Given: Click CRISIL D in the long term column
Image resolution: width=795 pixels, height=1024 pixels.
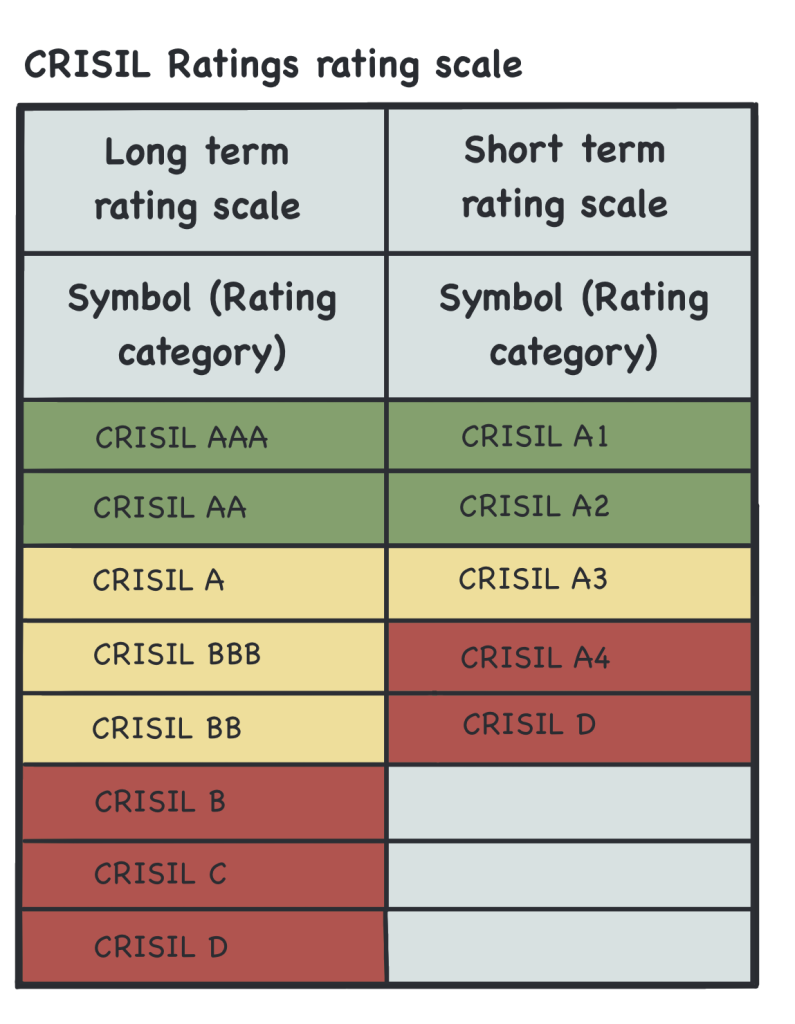Looking at the screenshot, I should coord(203,946).
